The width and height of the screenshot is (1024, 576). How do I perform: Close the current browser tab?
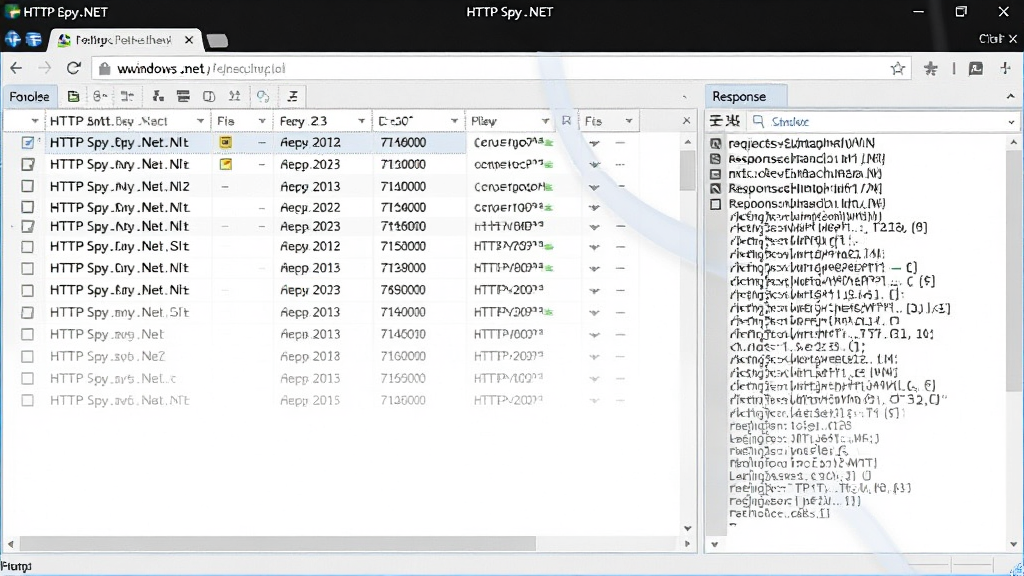tap(189, 40)
